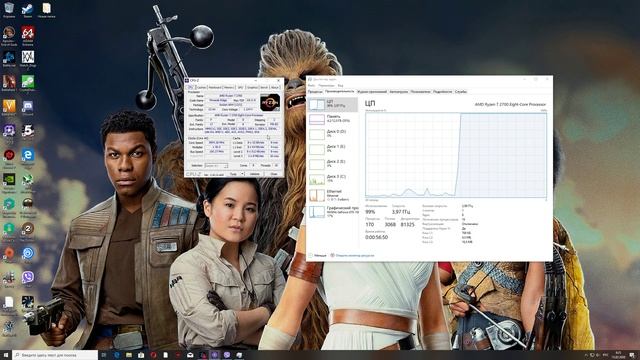Open the Users tab in Task Manager
This screenshot has width=640, height=360.
pyautogui.click(x=420, y=91)
